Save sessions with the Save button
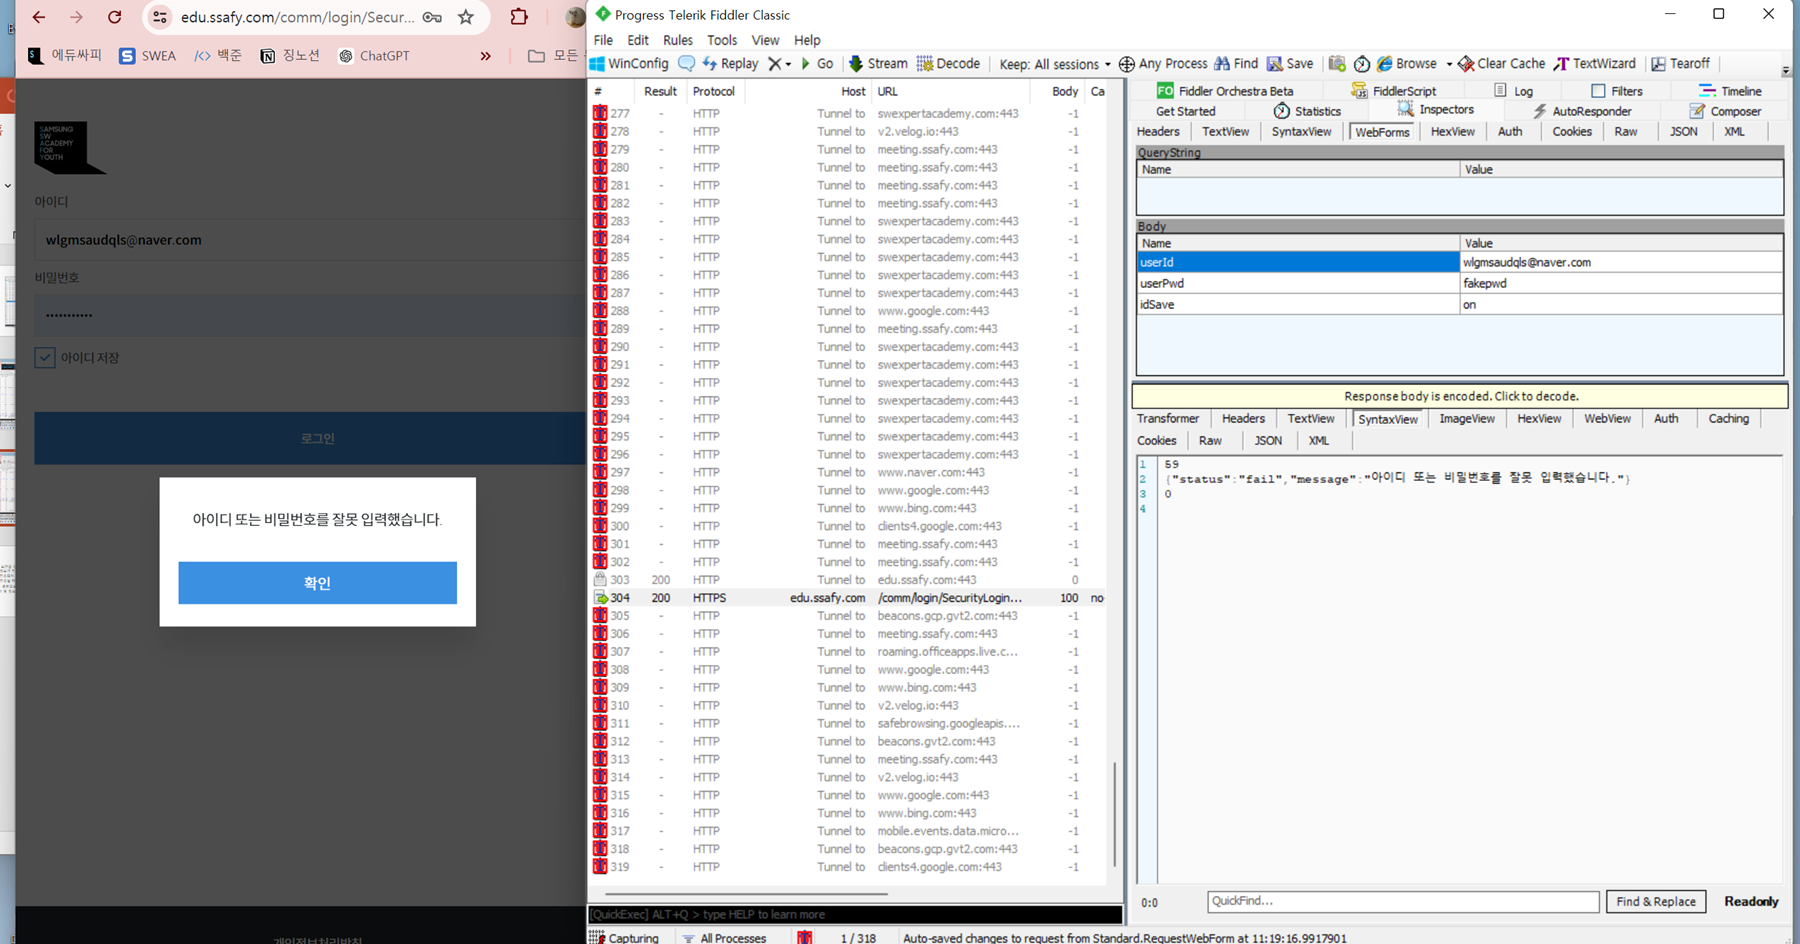The width and height of the screenshot is (1800, 944). [1290, 64]
